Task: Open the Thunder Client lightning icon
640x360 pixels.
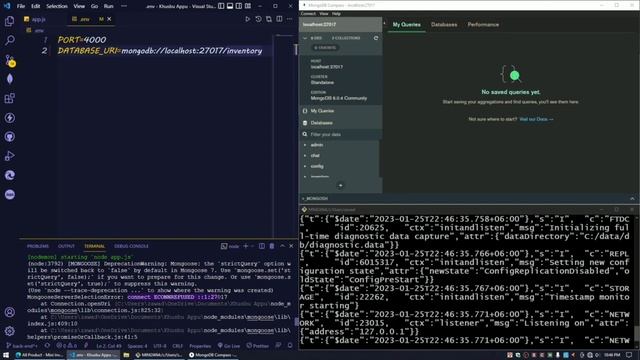Action: 10,118
